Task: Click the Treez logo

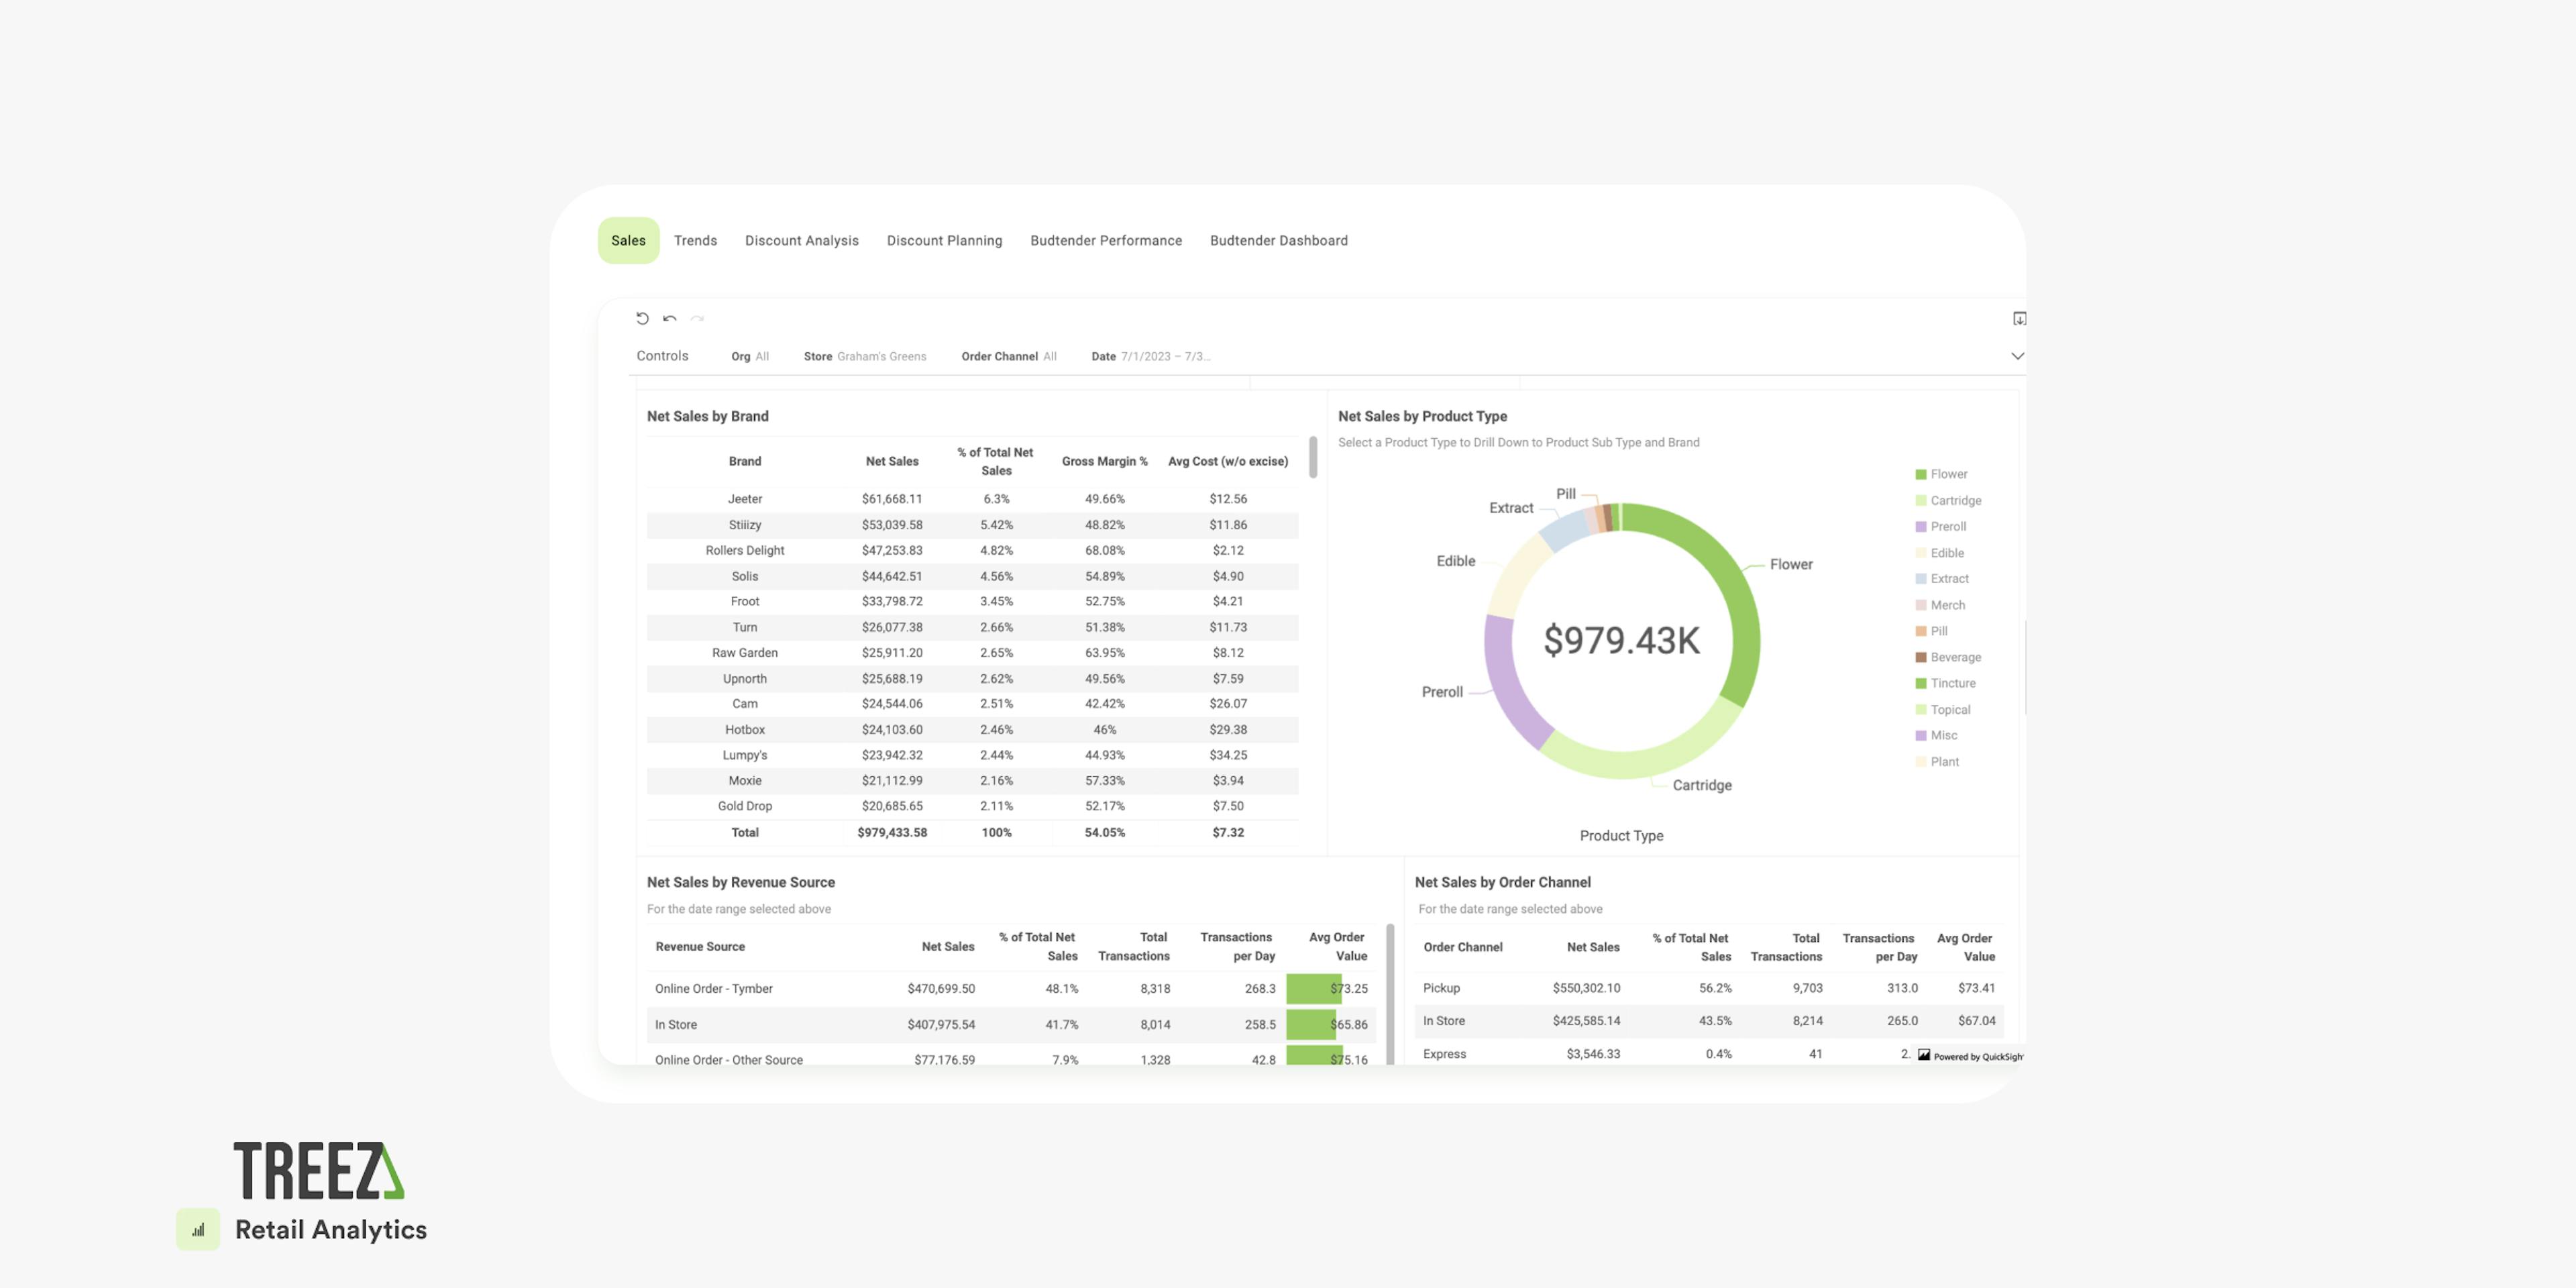Action: 319,1170
